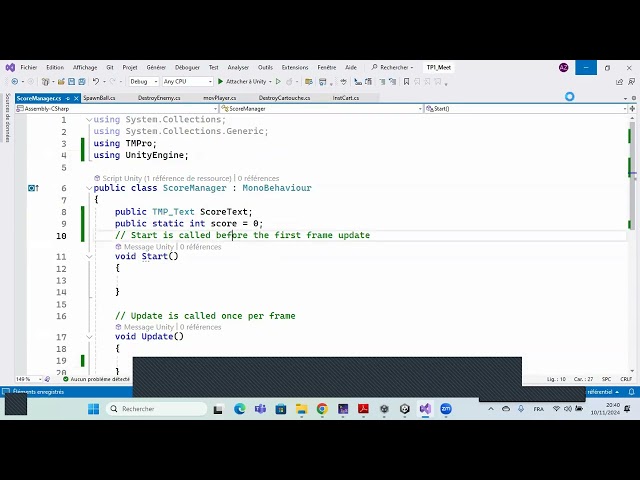Click the CRLF line ending indicator
The height and width of the screenshot is (480, 640).
click(626, 379)
